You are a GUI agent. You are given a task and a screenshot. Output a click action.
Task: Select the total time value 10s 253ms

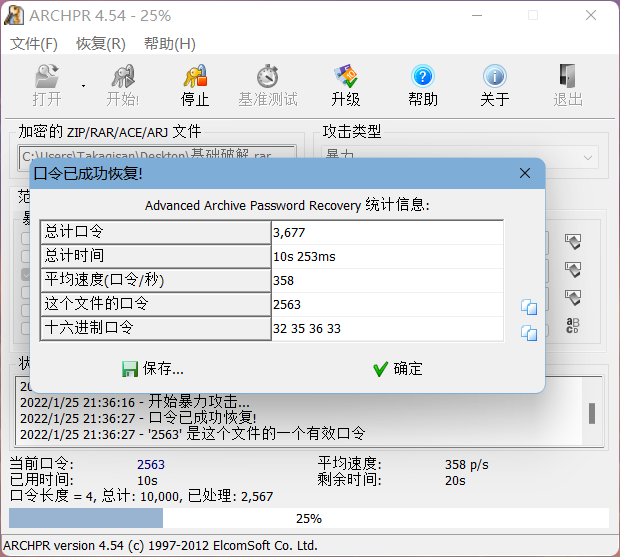388,257
